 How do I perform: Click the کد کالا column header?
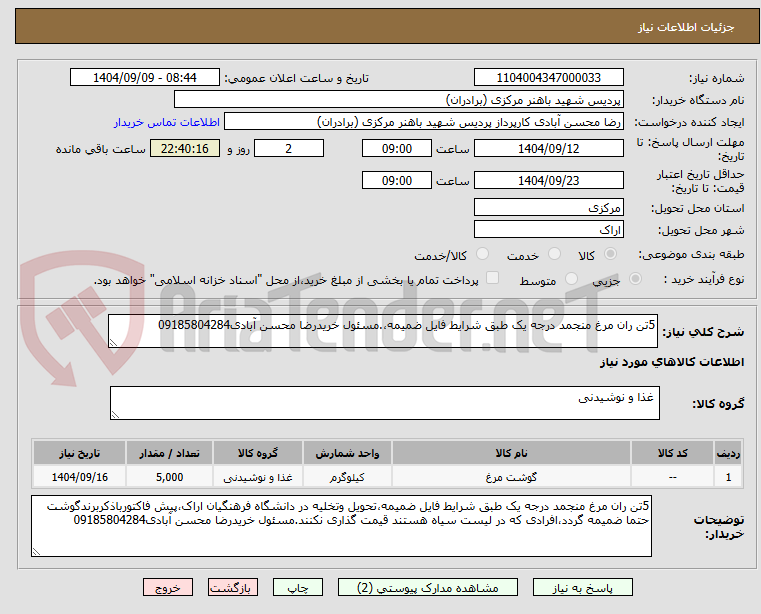(672, 453)
